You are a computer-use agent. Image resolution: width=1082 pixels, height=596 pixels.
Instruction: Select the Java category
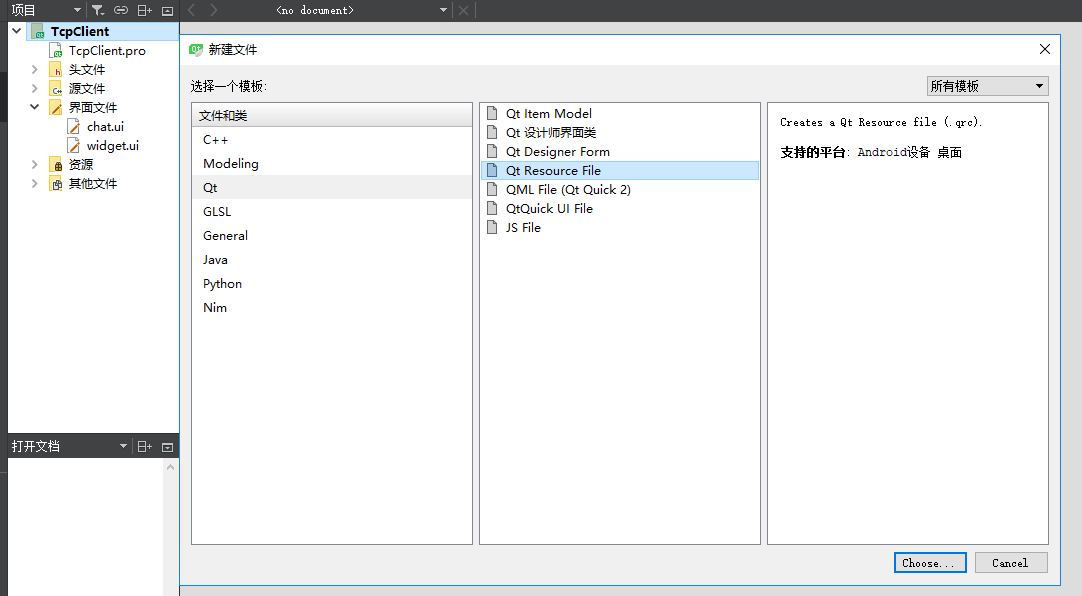click(x=332, y=259)
